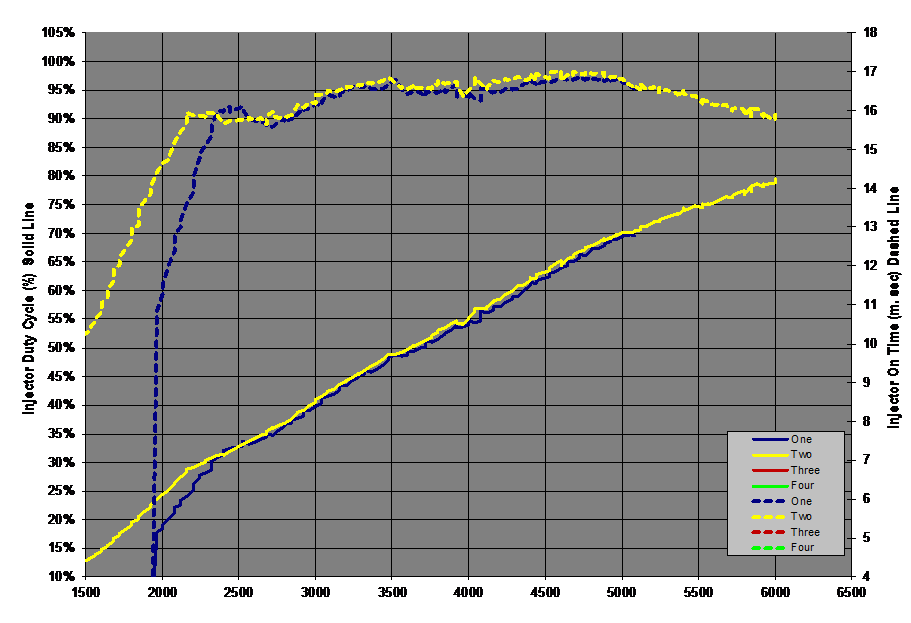This screenshot has width=911, height=623.
Task: Click the topmost left axis tick label
Action: pyautogui.click(x=60, y=33)
